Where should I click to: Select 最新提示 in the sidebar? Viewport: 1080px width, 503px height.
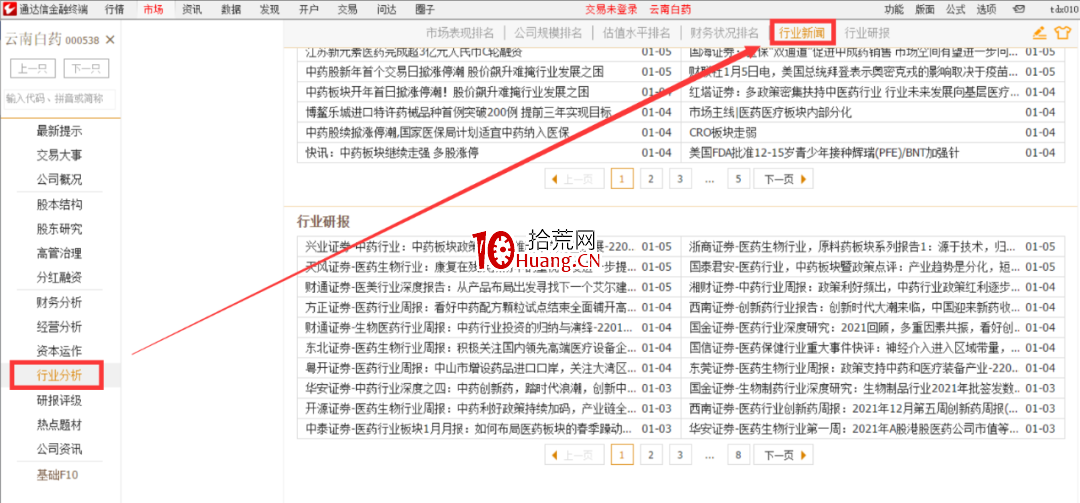tap(59, 131)
